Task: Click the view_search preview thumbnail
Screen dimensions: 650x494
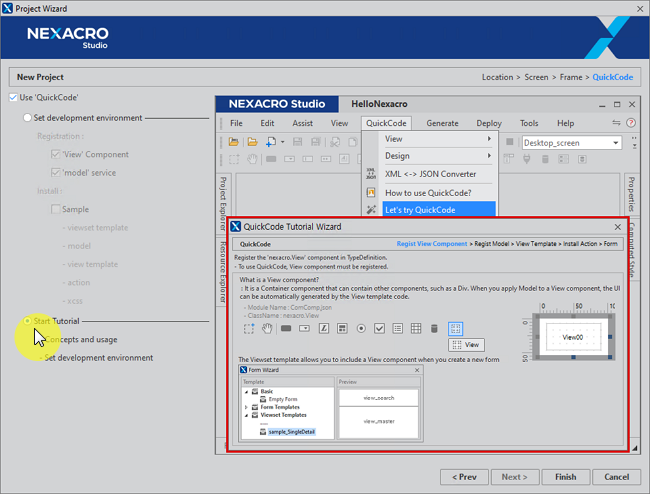Action: click(x=379, y=397)
